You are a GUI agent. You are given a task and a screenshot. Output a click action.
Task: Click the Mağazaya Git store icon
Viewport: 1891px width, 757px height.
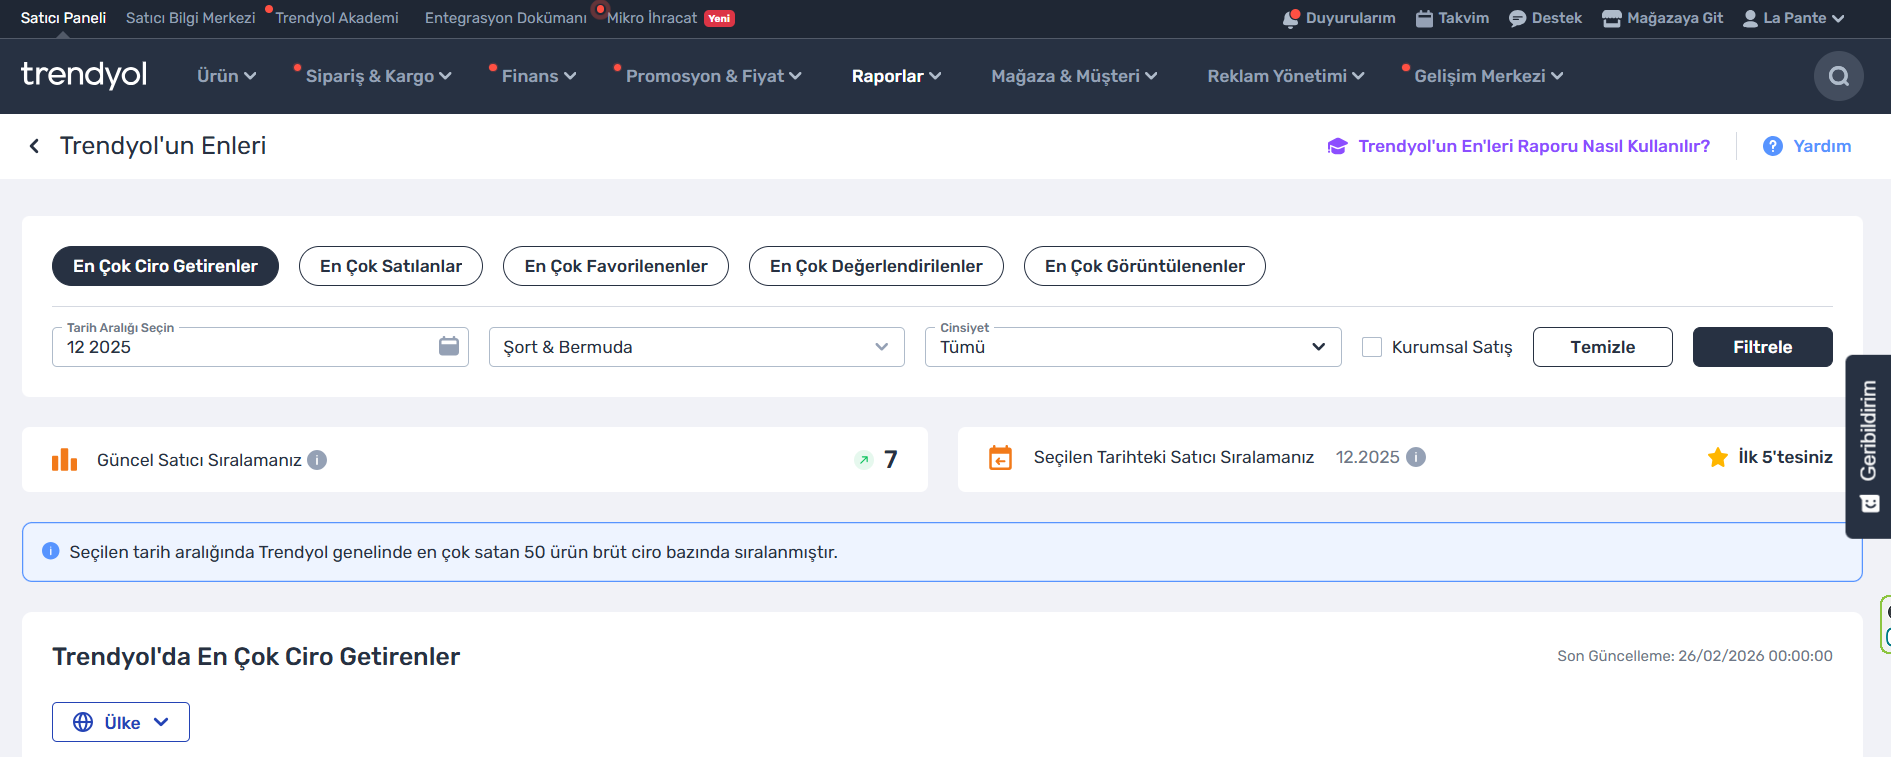pos(1611,18)
